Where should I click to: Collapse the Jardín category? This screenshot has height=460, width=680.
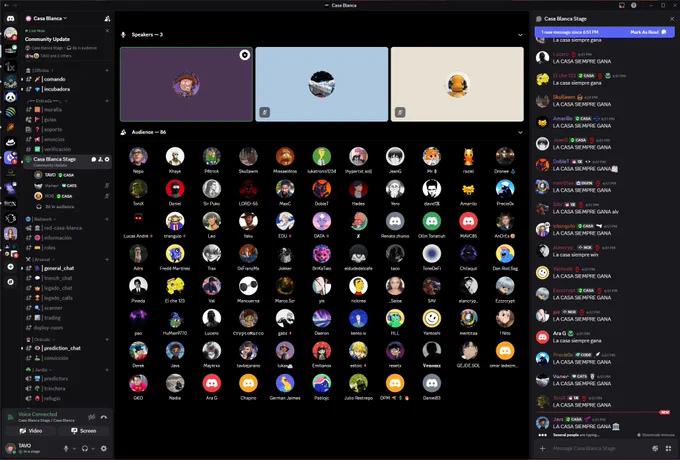pyautogui.click(x=39, y=370)
